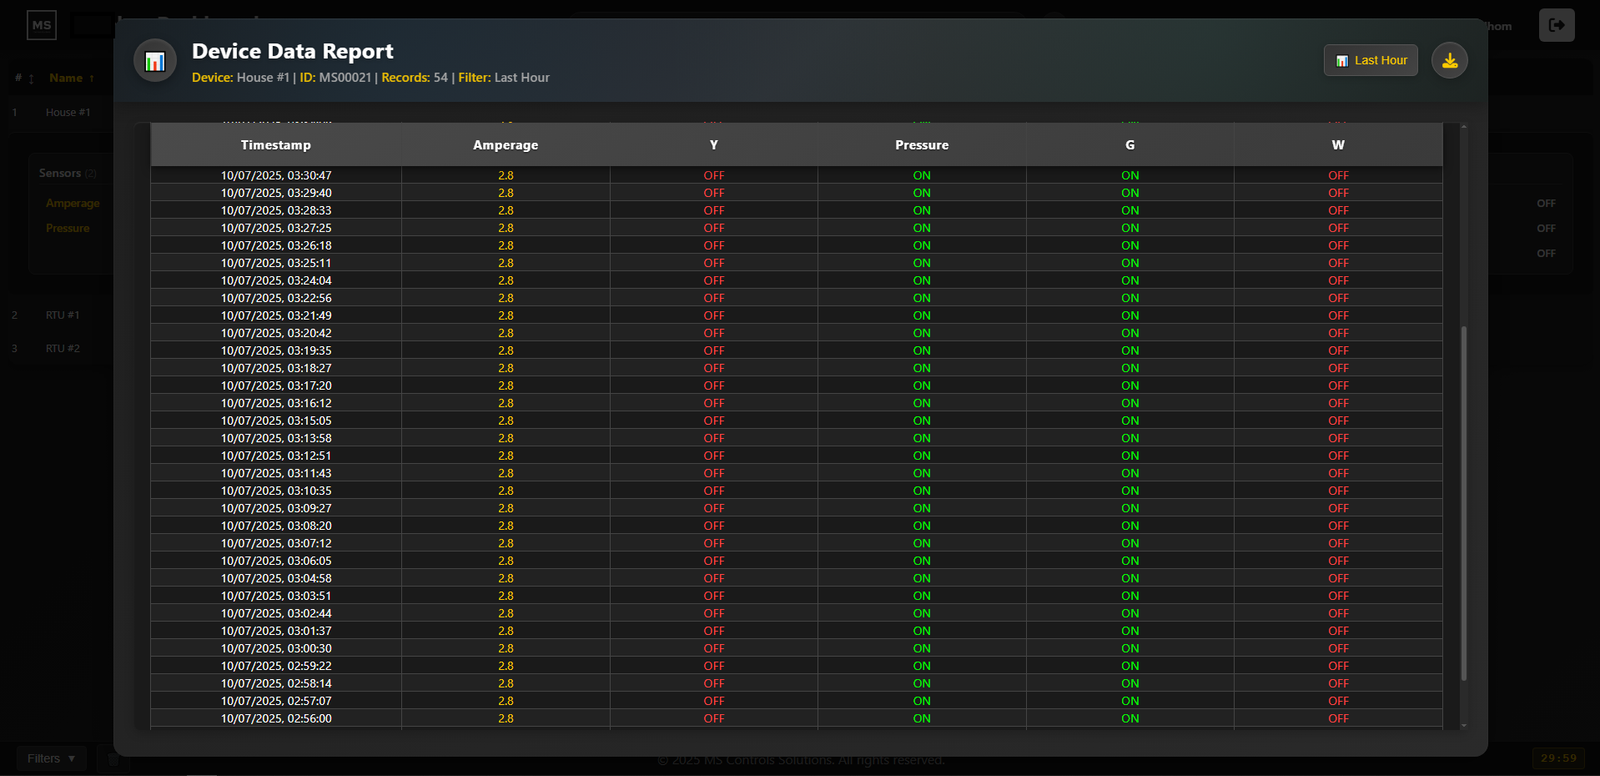Click the chart icon beside Device Data Report

155,61
